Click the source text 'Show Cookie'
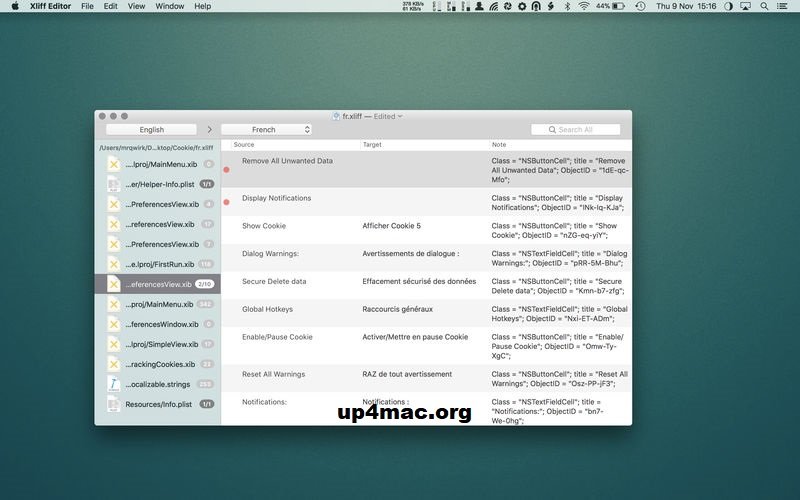Screen dimensions: 800x500 click(264, 226)
